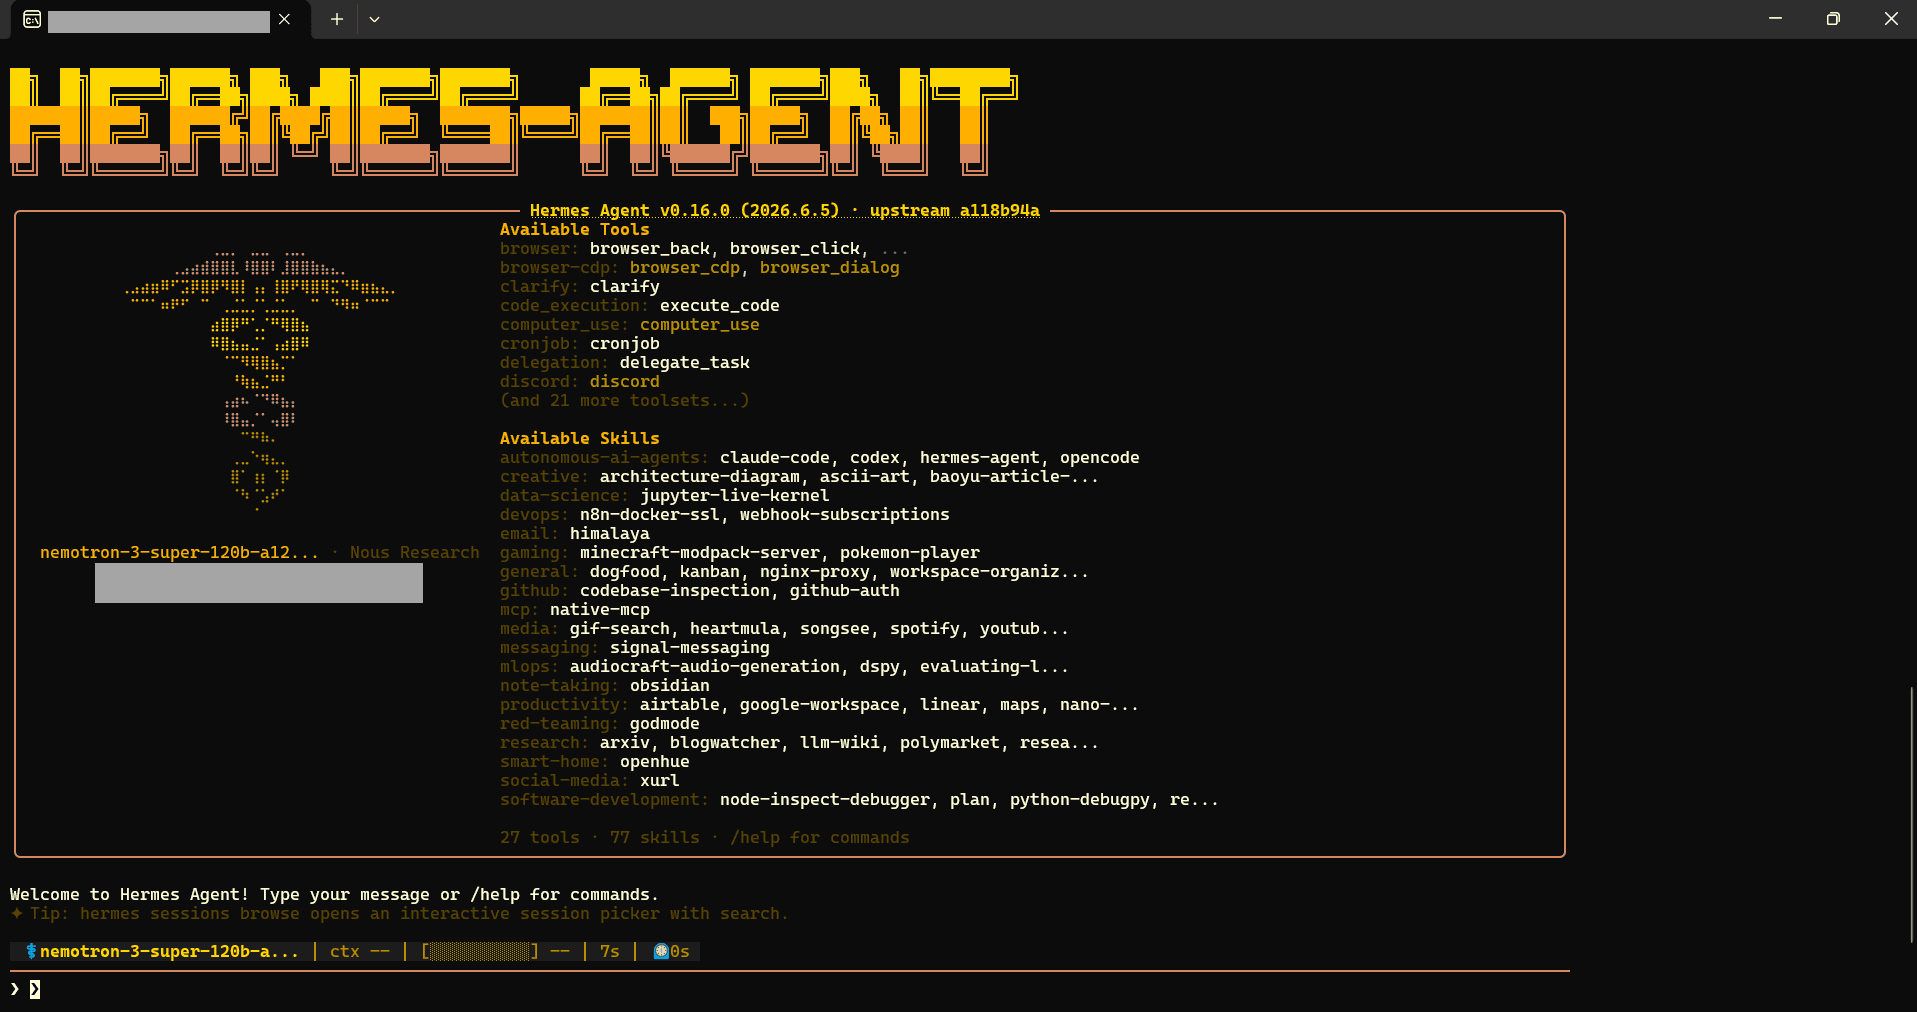This screenshot has height=1012, width=1917.
Task: Click 'himalaya' email skill
Action: tap(609, 533)
